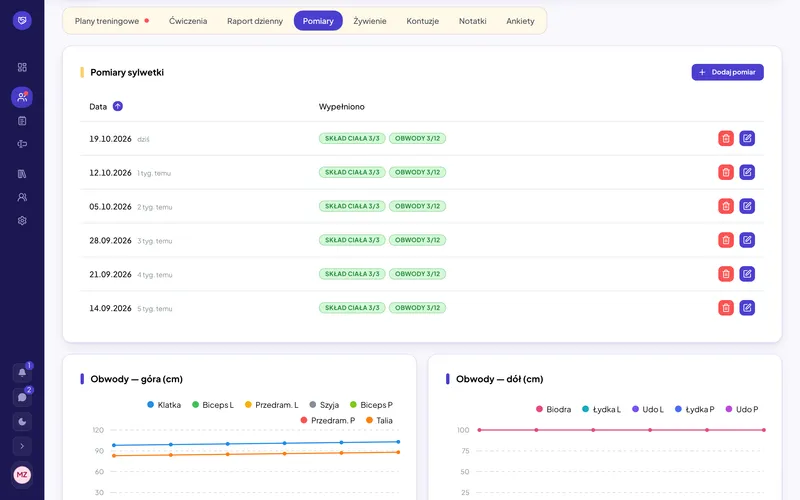Open the Kontuzje tab

(x=422, y=21)
